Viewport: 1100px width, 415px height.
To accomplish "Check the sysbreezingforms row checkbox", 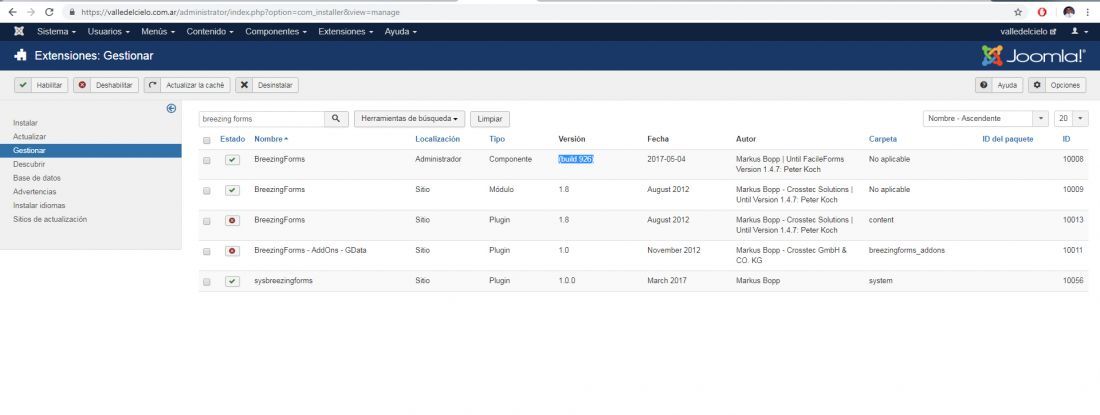I will point(206,281).
